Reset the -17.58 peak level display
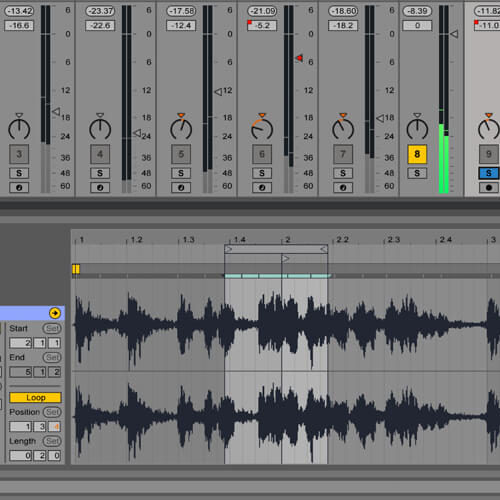The width and height of the screenshot is (500, 500). click(x=181, y=11)
